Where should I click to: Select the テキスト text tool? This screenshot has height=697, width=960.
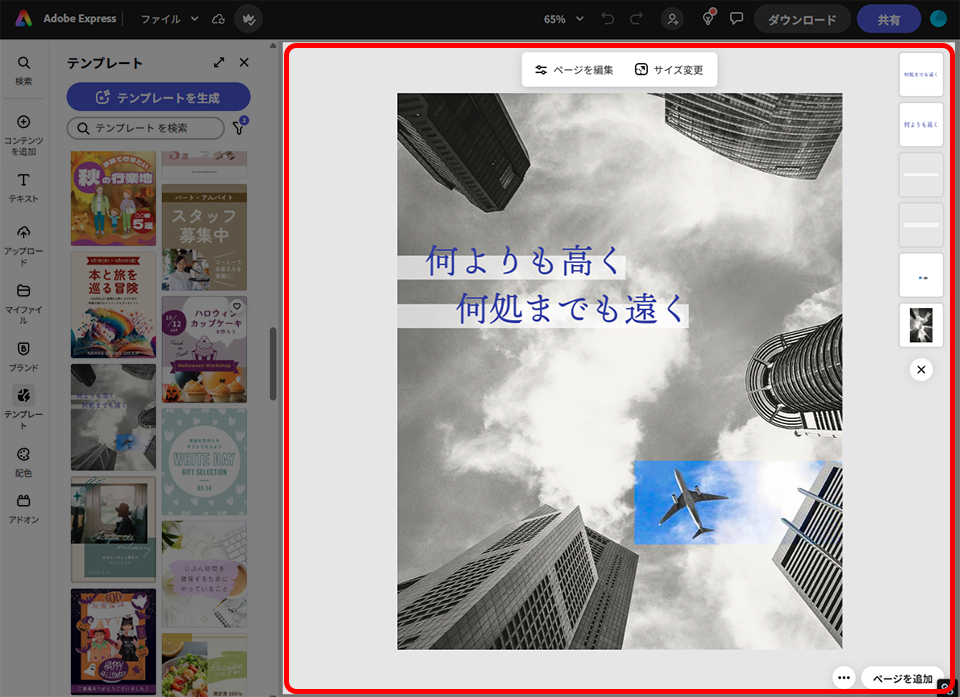click(24, 186)
